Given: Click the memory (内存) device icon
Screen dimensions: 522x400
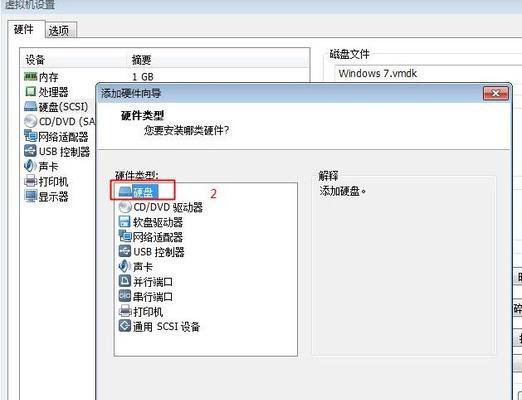Looking at the screenshot, I should coord(30,77).
